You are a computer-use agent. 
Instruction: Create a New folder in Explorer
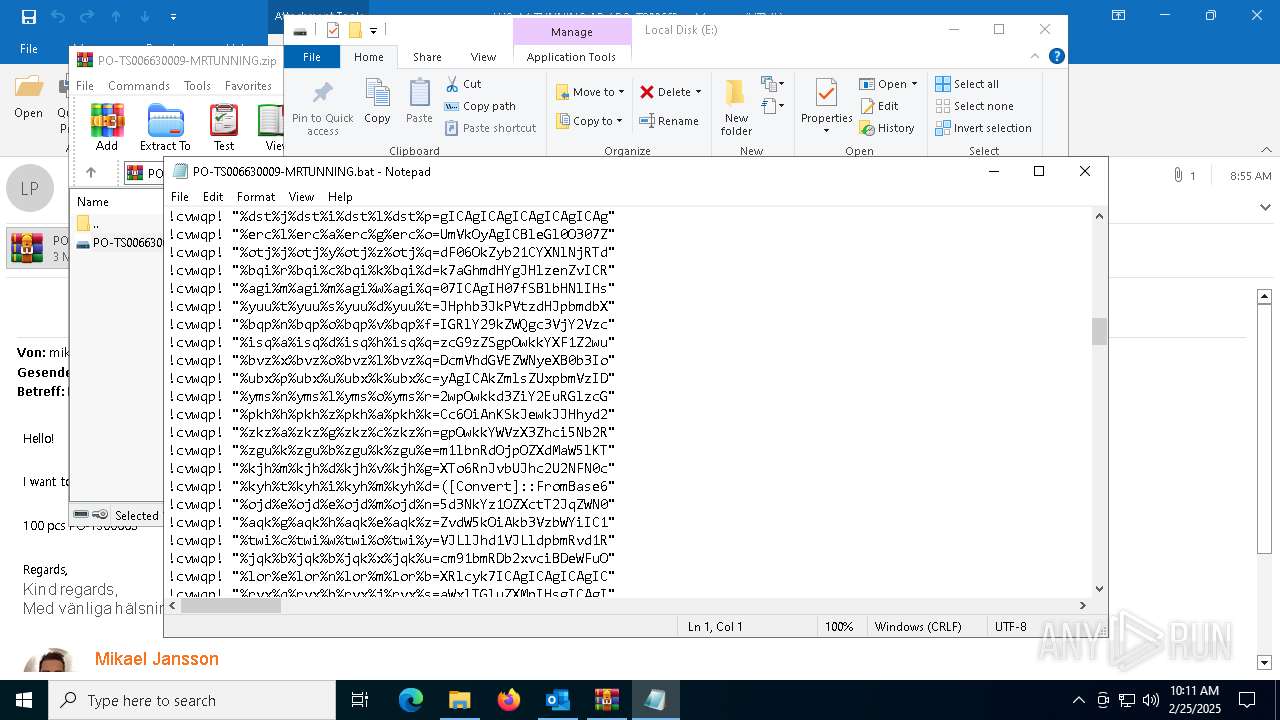coord(736,107)
